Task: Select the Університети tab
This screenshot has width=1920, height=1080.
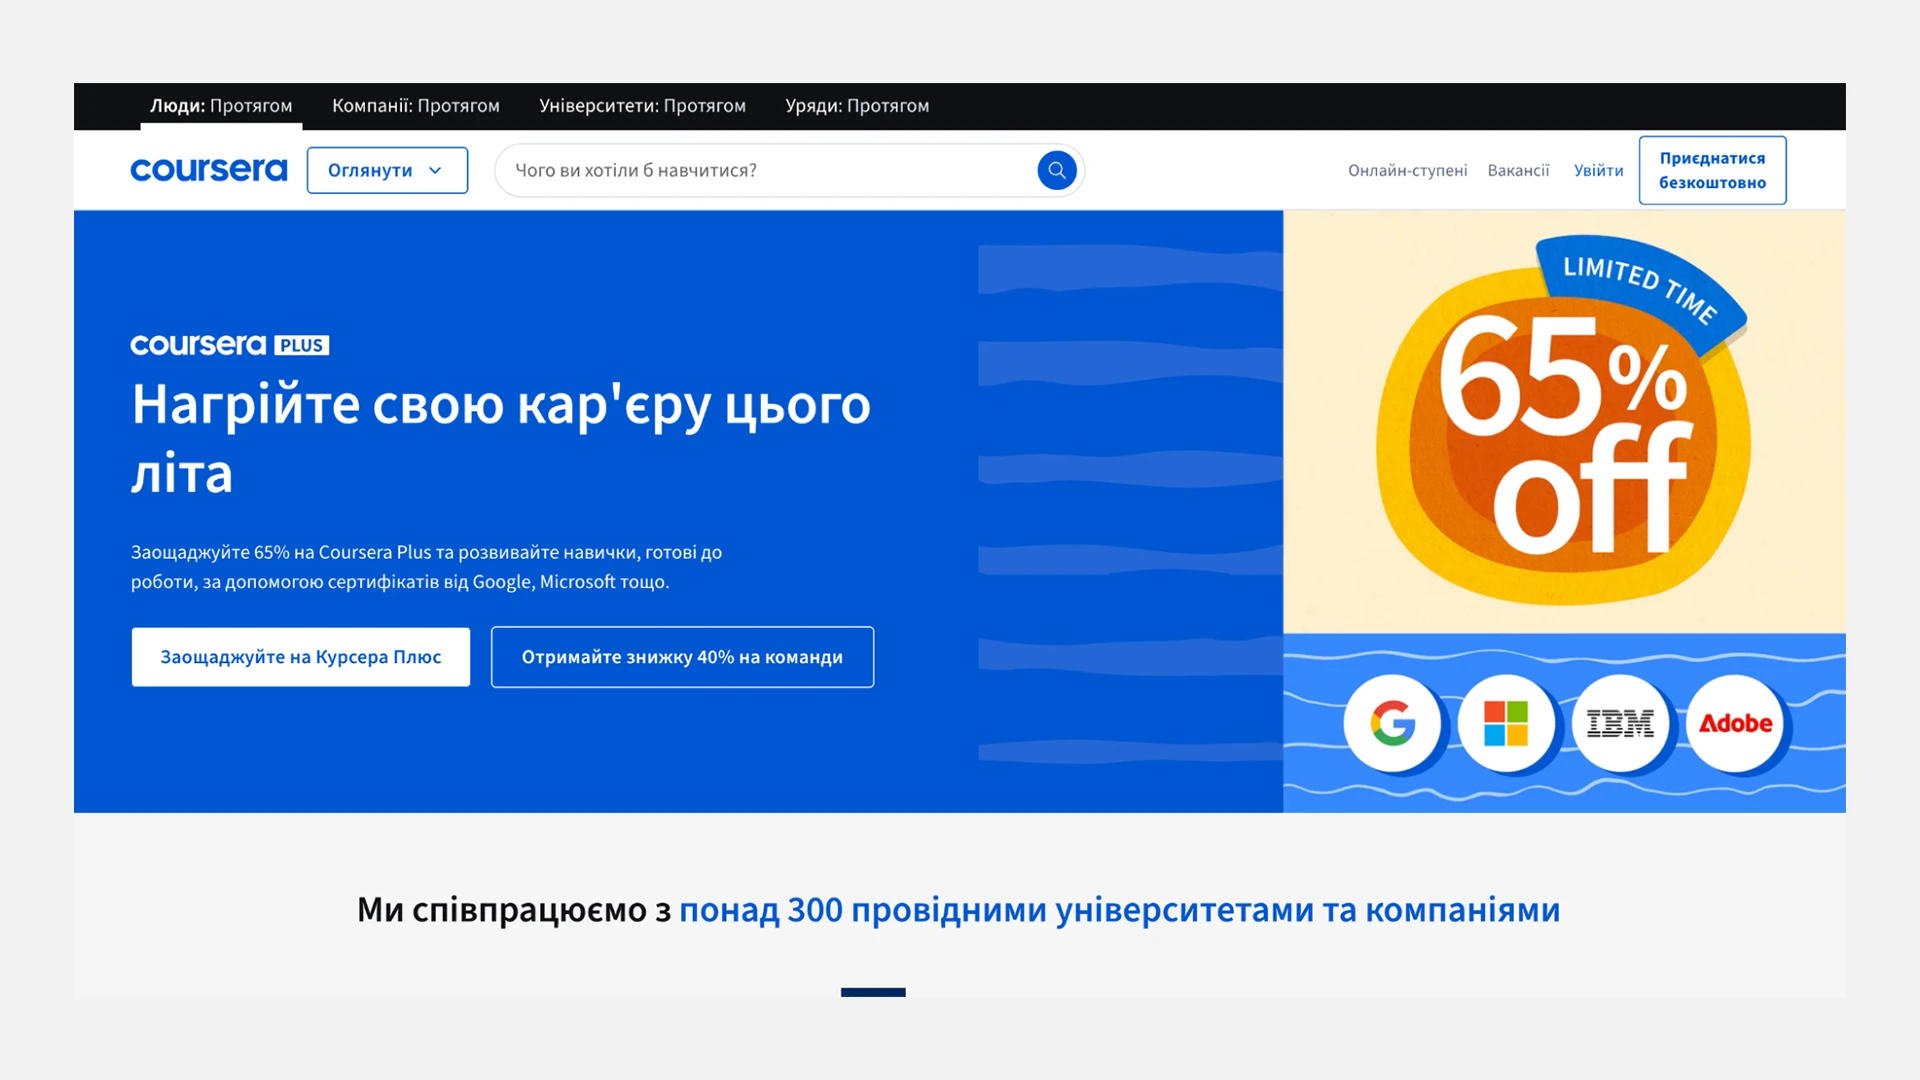Action: coord(642,106)
